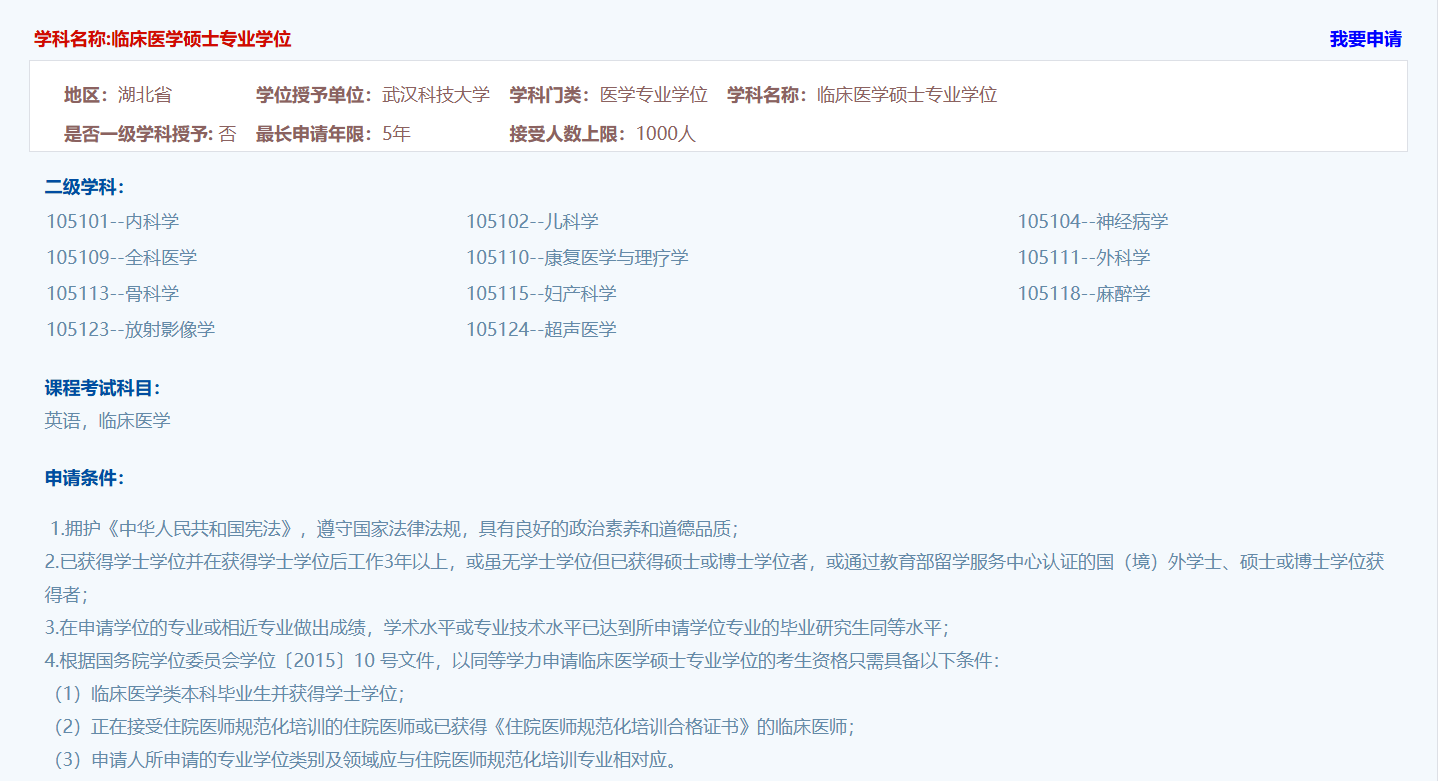Select discipline 105101--内科学

tap(113, 222)
